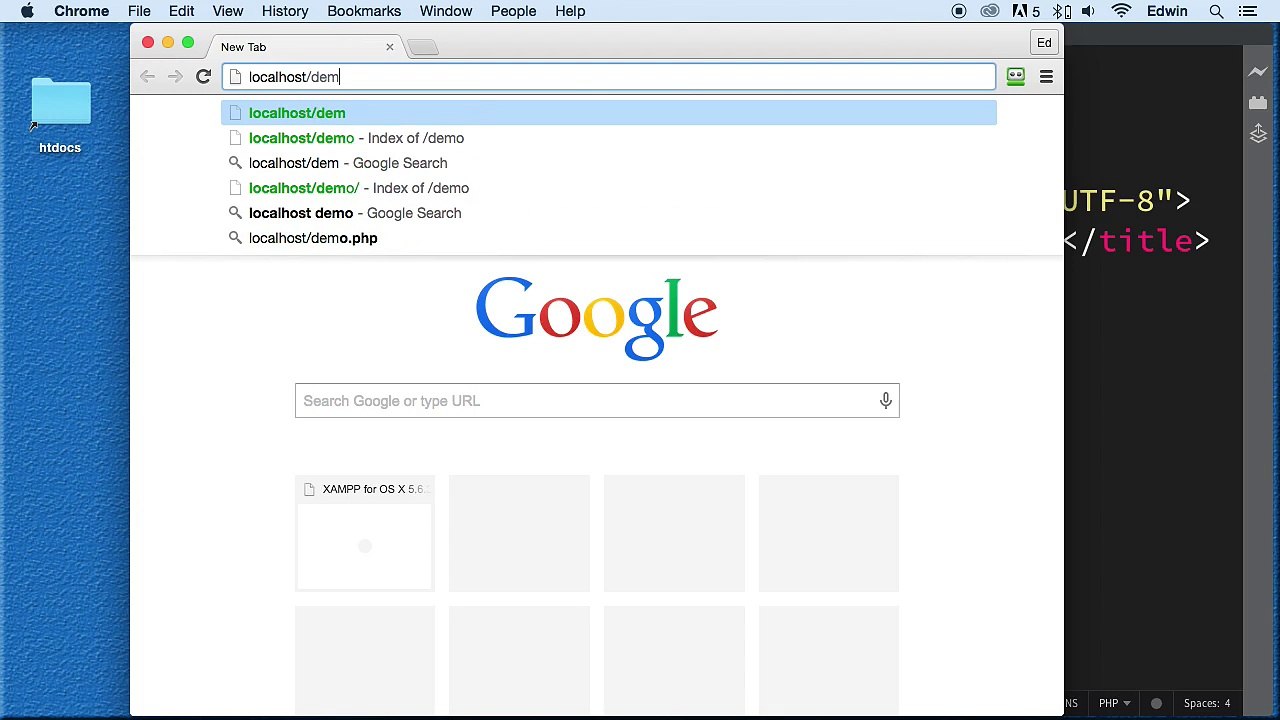
Task: Open the Creative Cloud menu bar icon
Action: [990, 11]
